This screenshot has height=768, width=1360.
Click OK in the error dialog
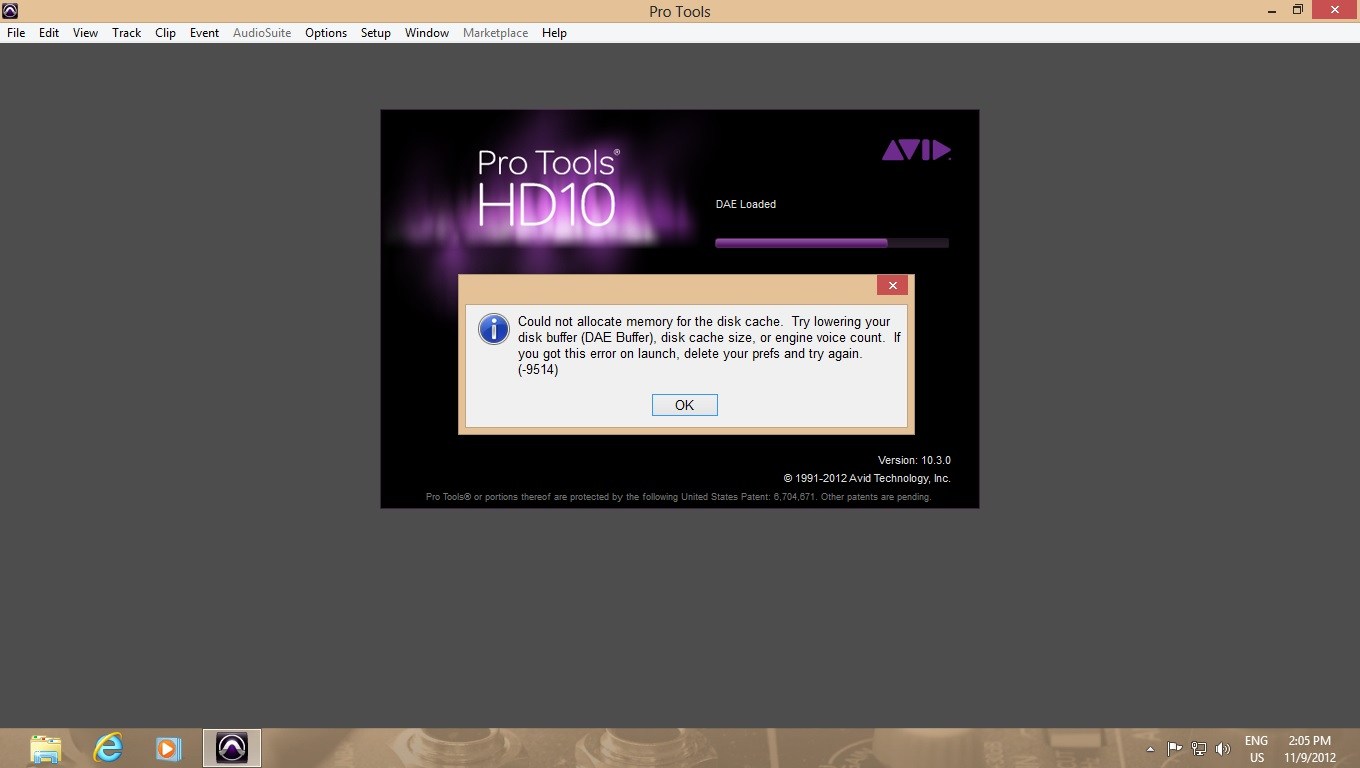[x=684, y=405]
